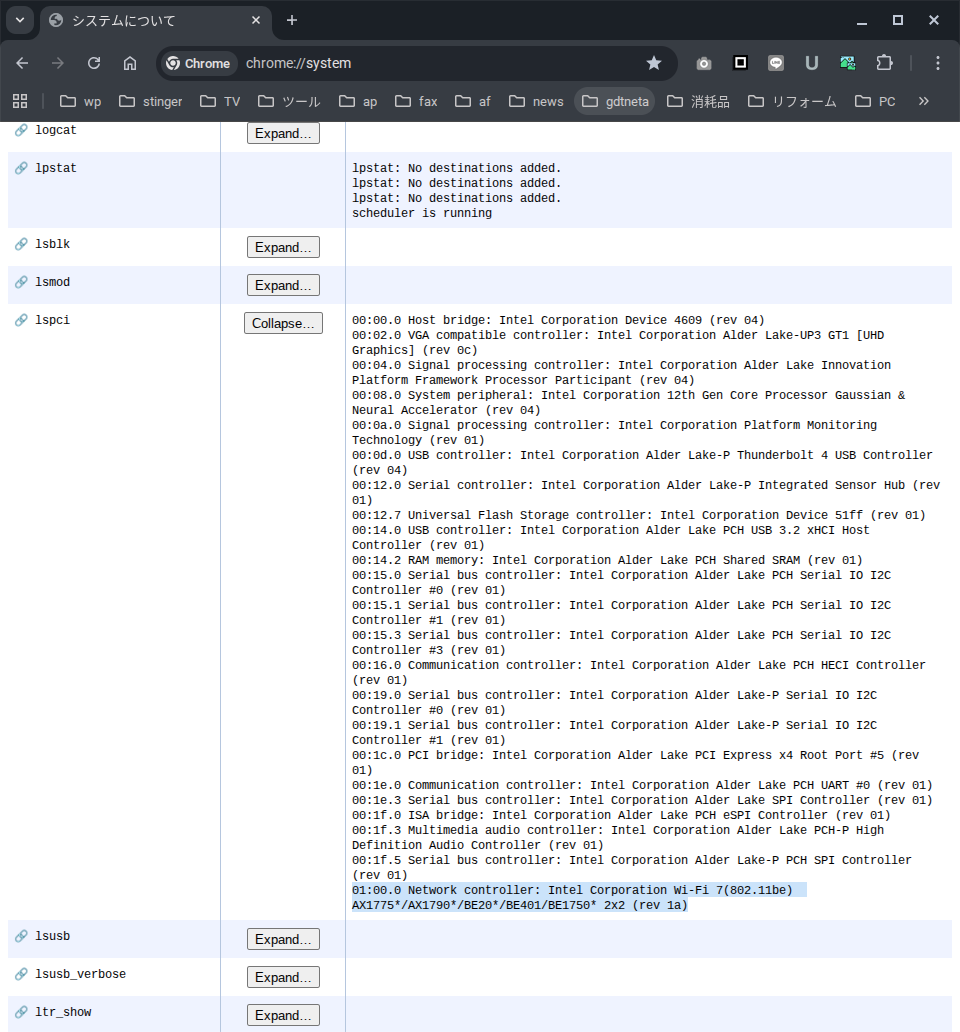The image size is (960, 1032).
Task: Click the '00:14.2 RAM memory' lspci line
Action: click(x=607, y=560)
